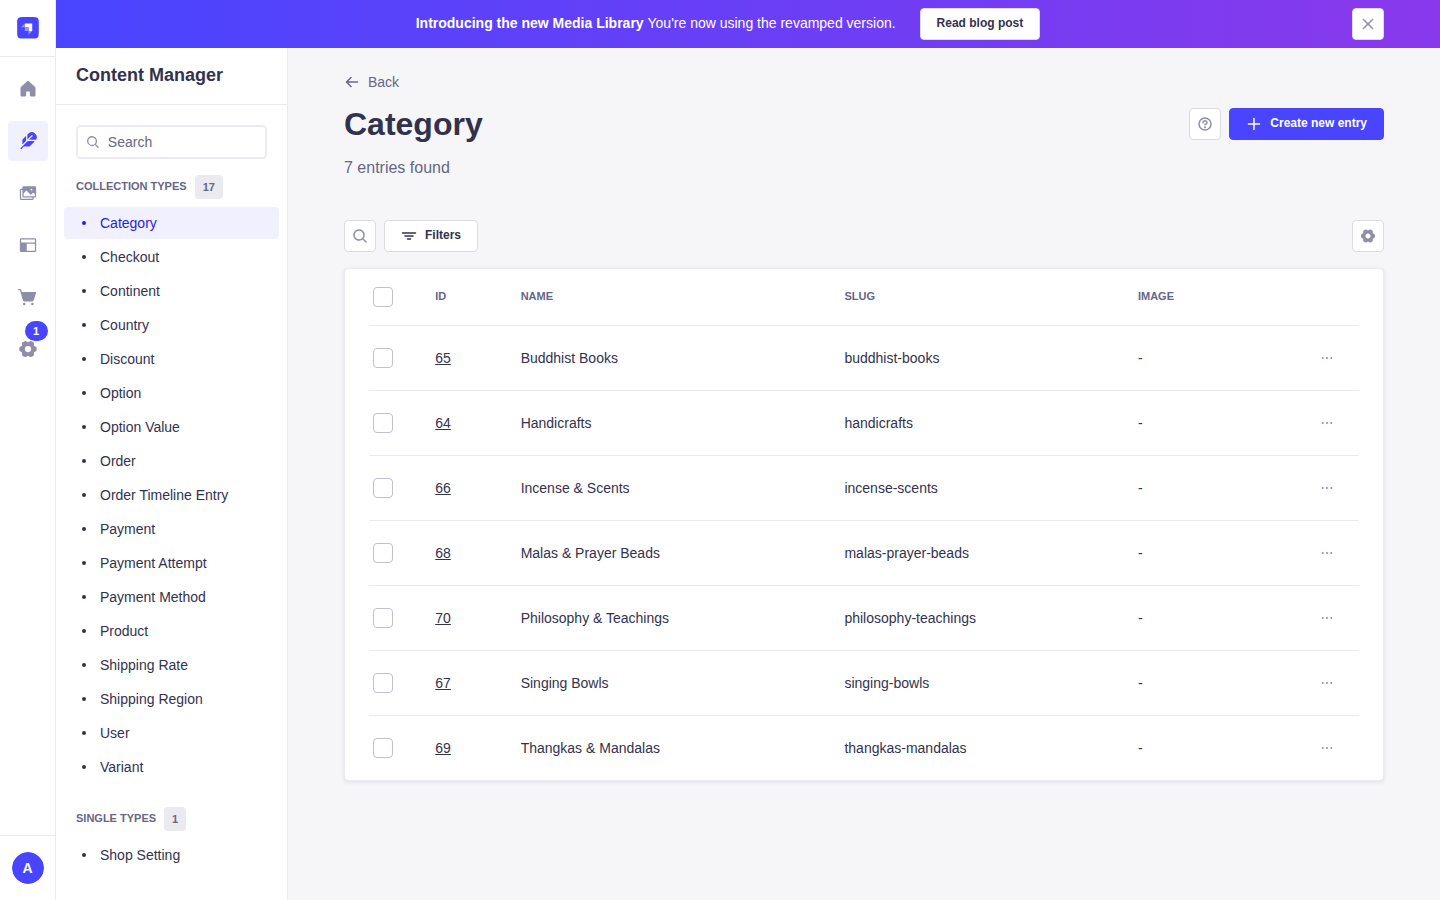1440x900 pixels.
Task: Open Settings gear in sidebar
Action: point(28,349)
